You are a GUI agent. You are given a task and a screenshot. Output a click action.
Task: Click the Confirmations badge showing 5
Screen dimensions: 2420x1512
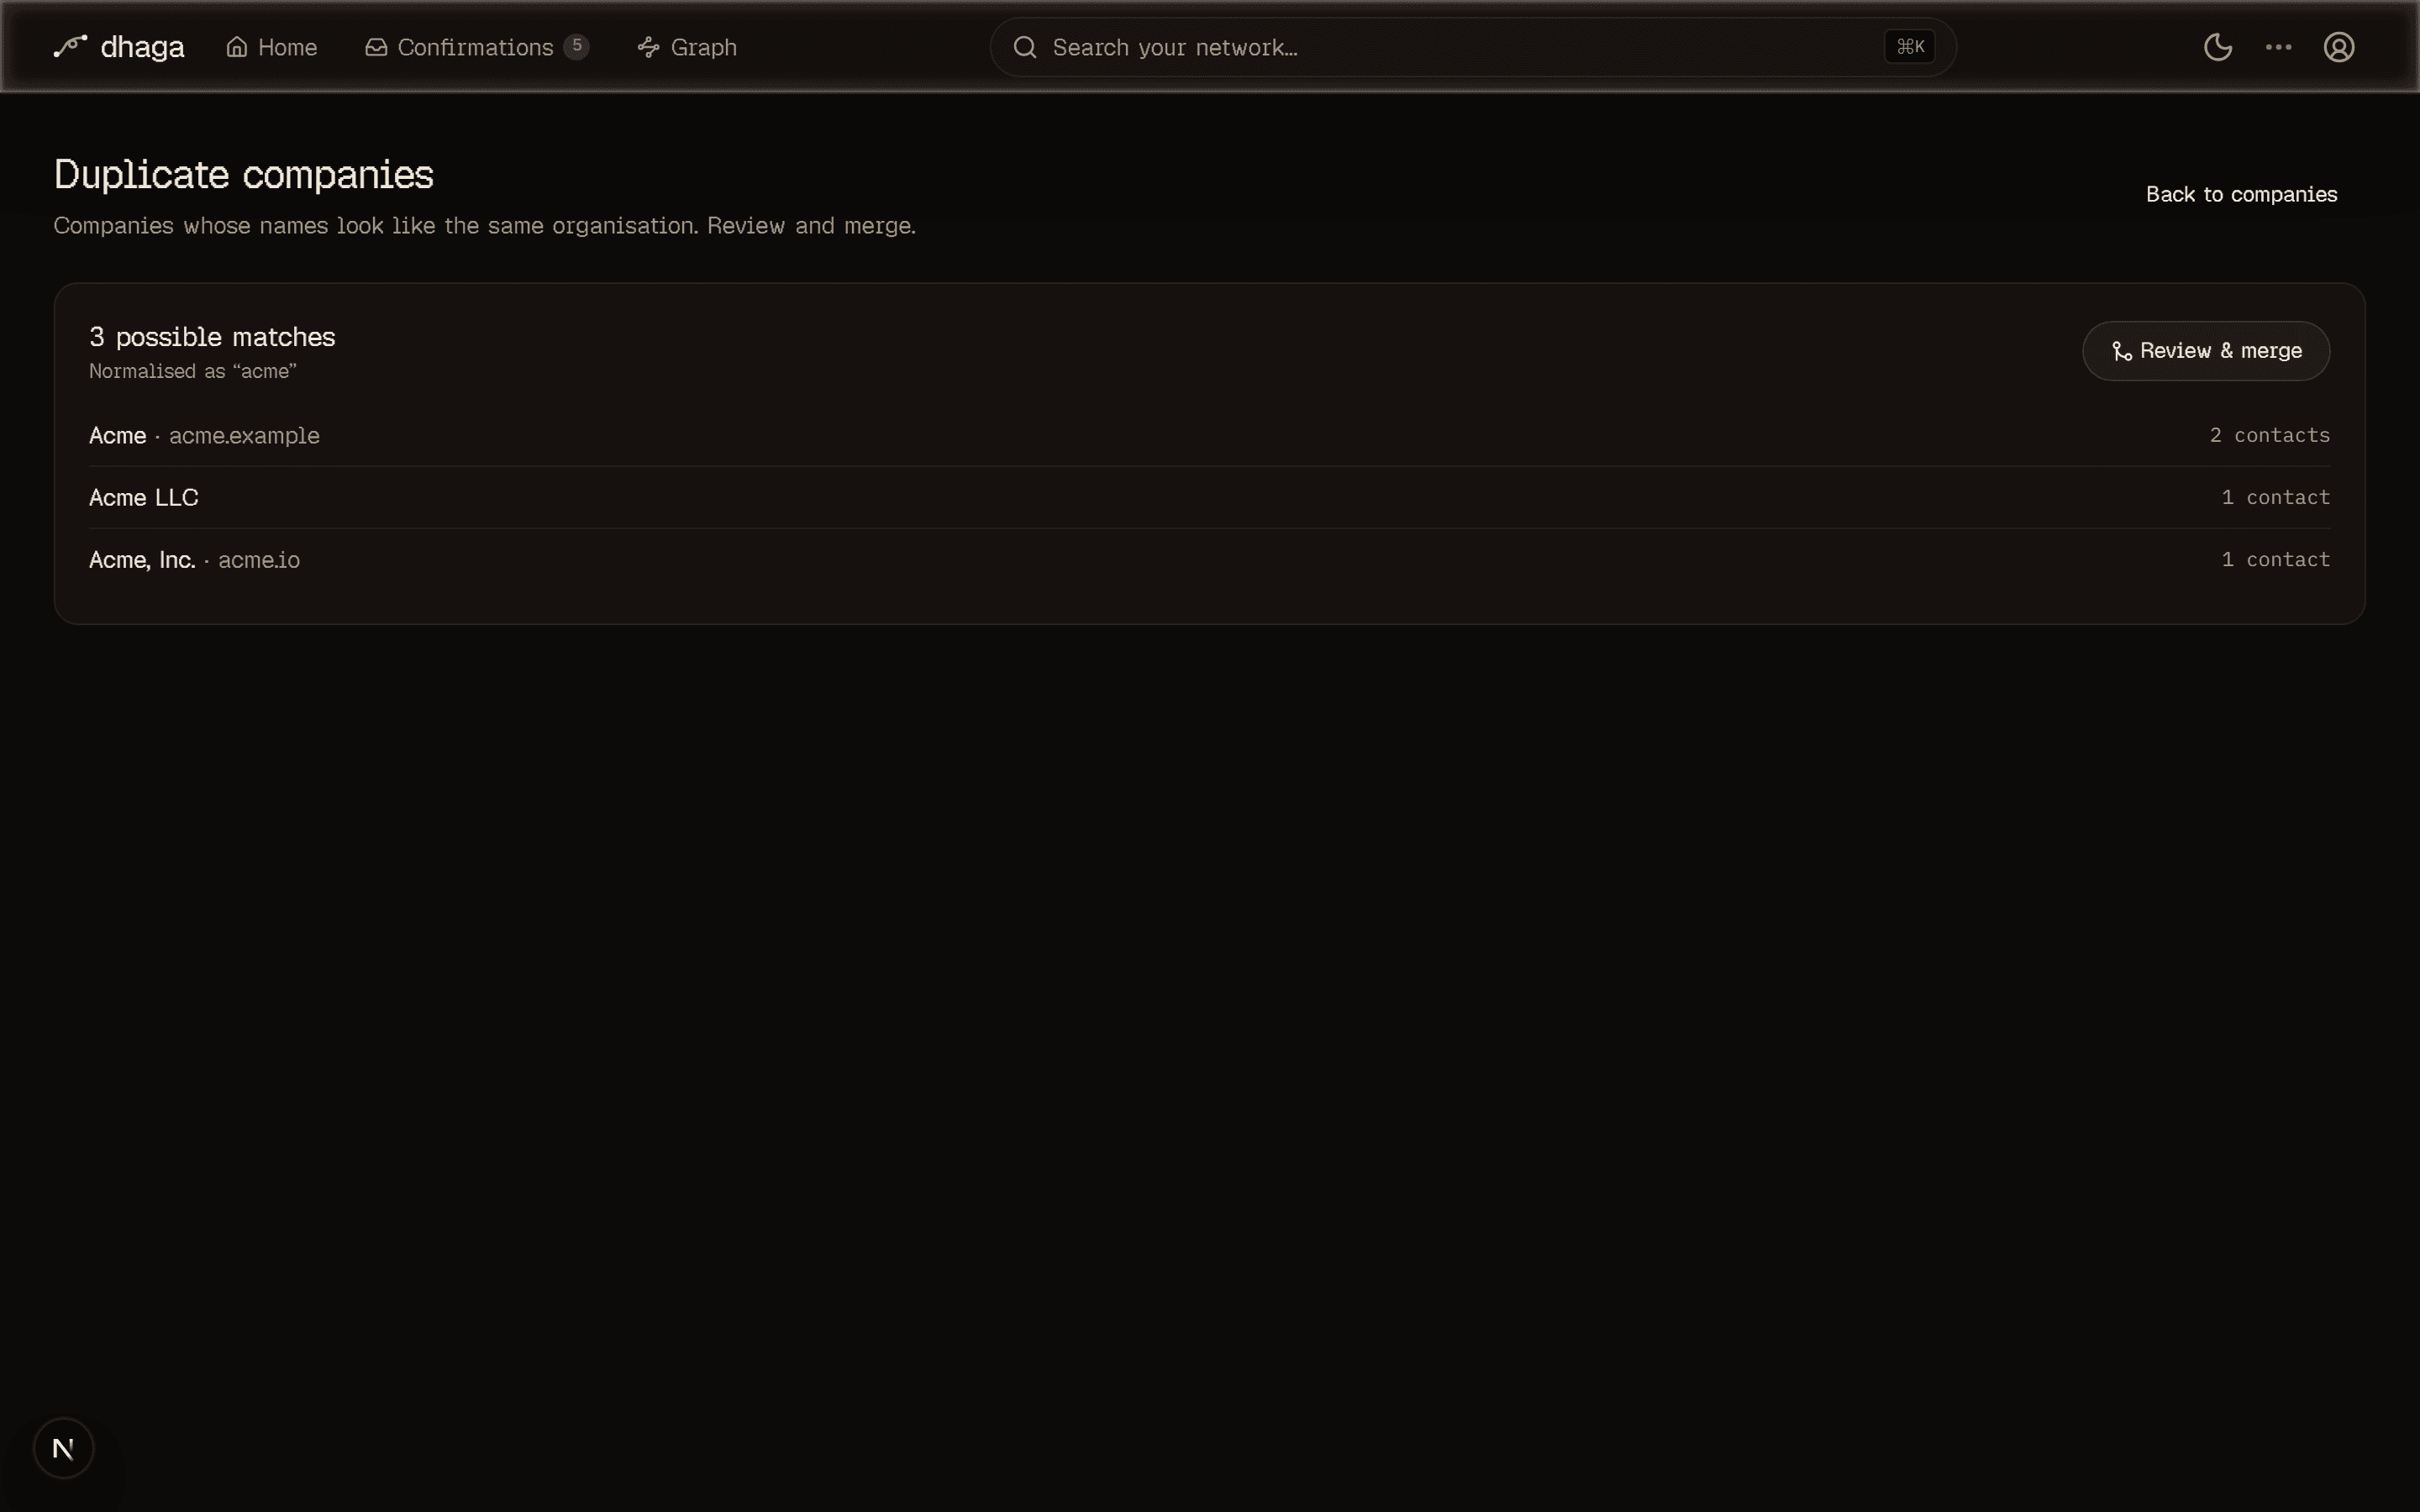click(x=576, y=46)
